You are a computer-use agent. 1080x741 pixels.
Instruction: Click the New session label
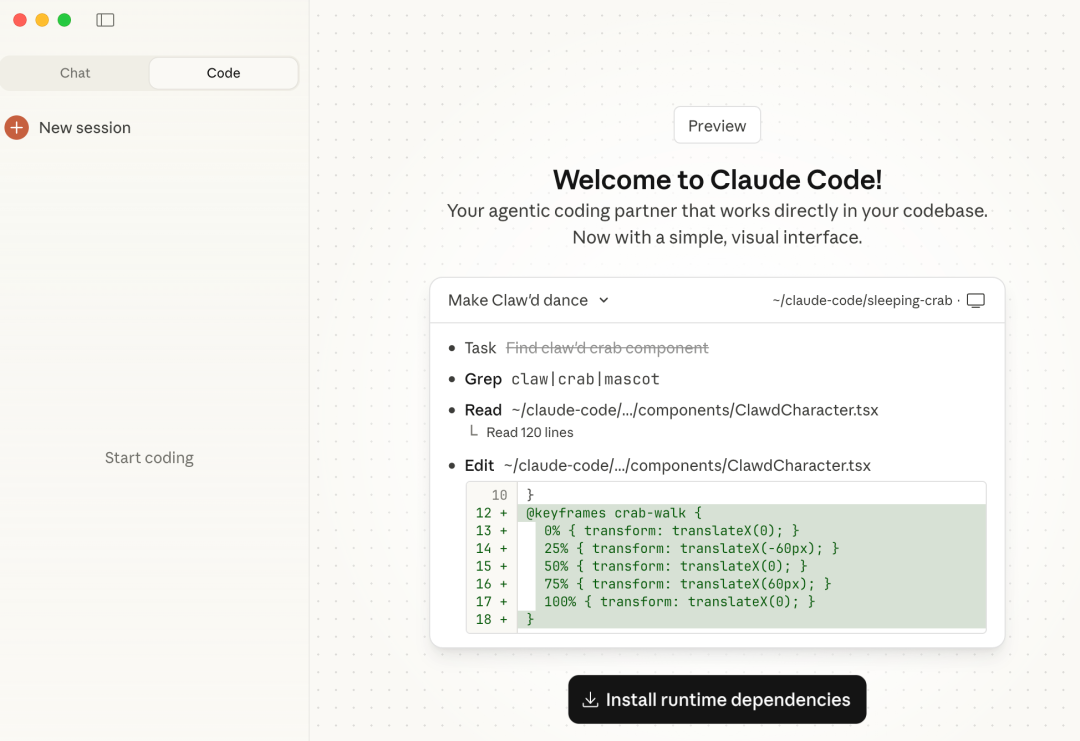85,128
